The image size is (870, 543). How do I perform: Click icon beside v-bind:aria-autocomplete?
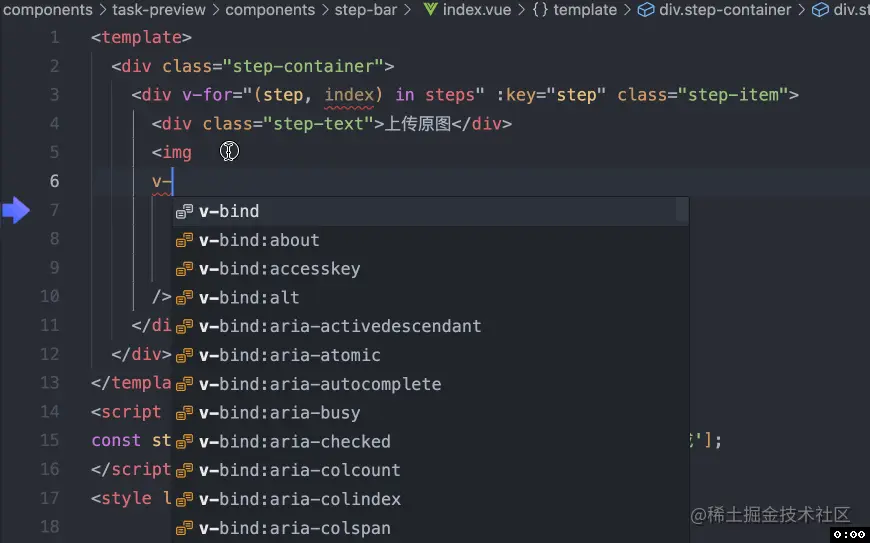click(x=184, y=384)
